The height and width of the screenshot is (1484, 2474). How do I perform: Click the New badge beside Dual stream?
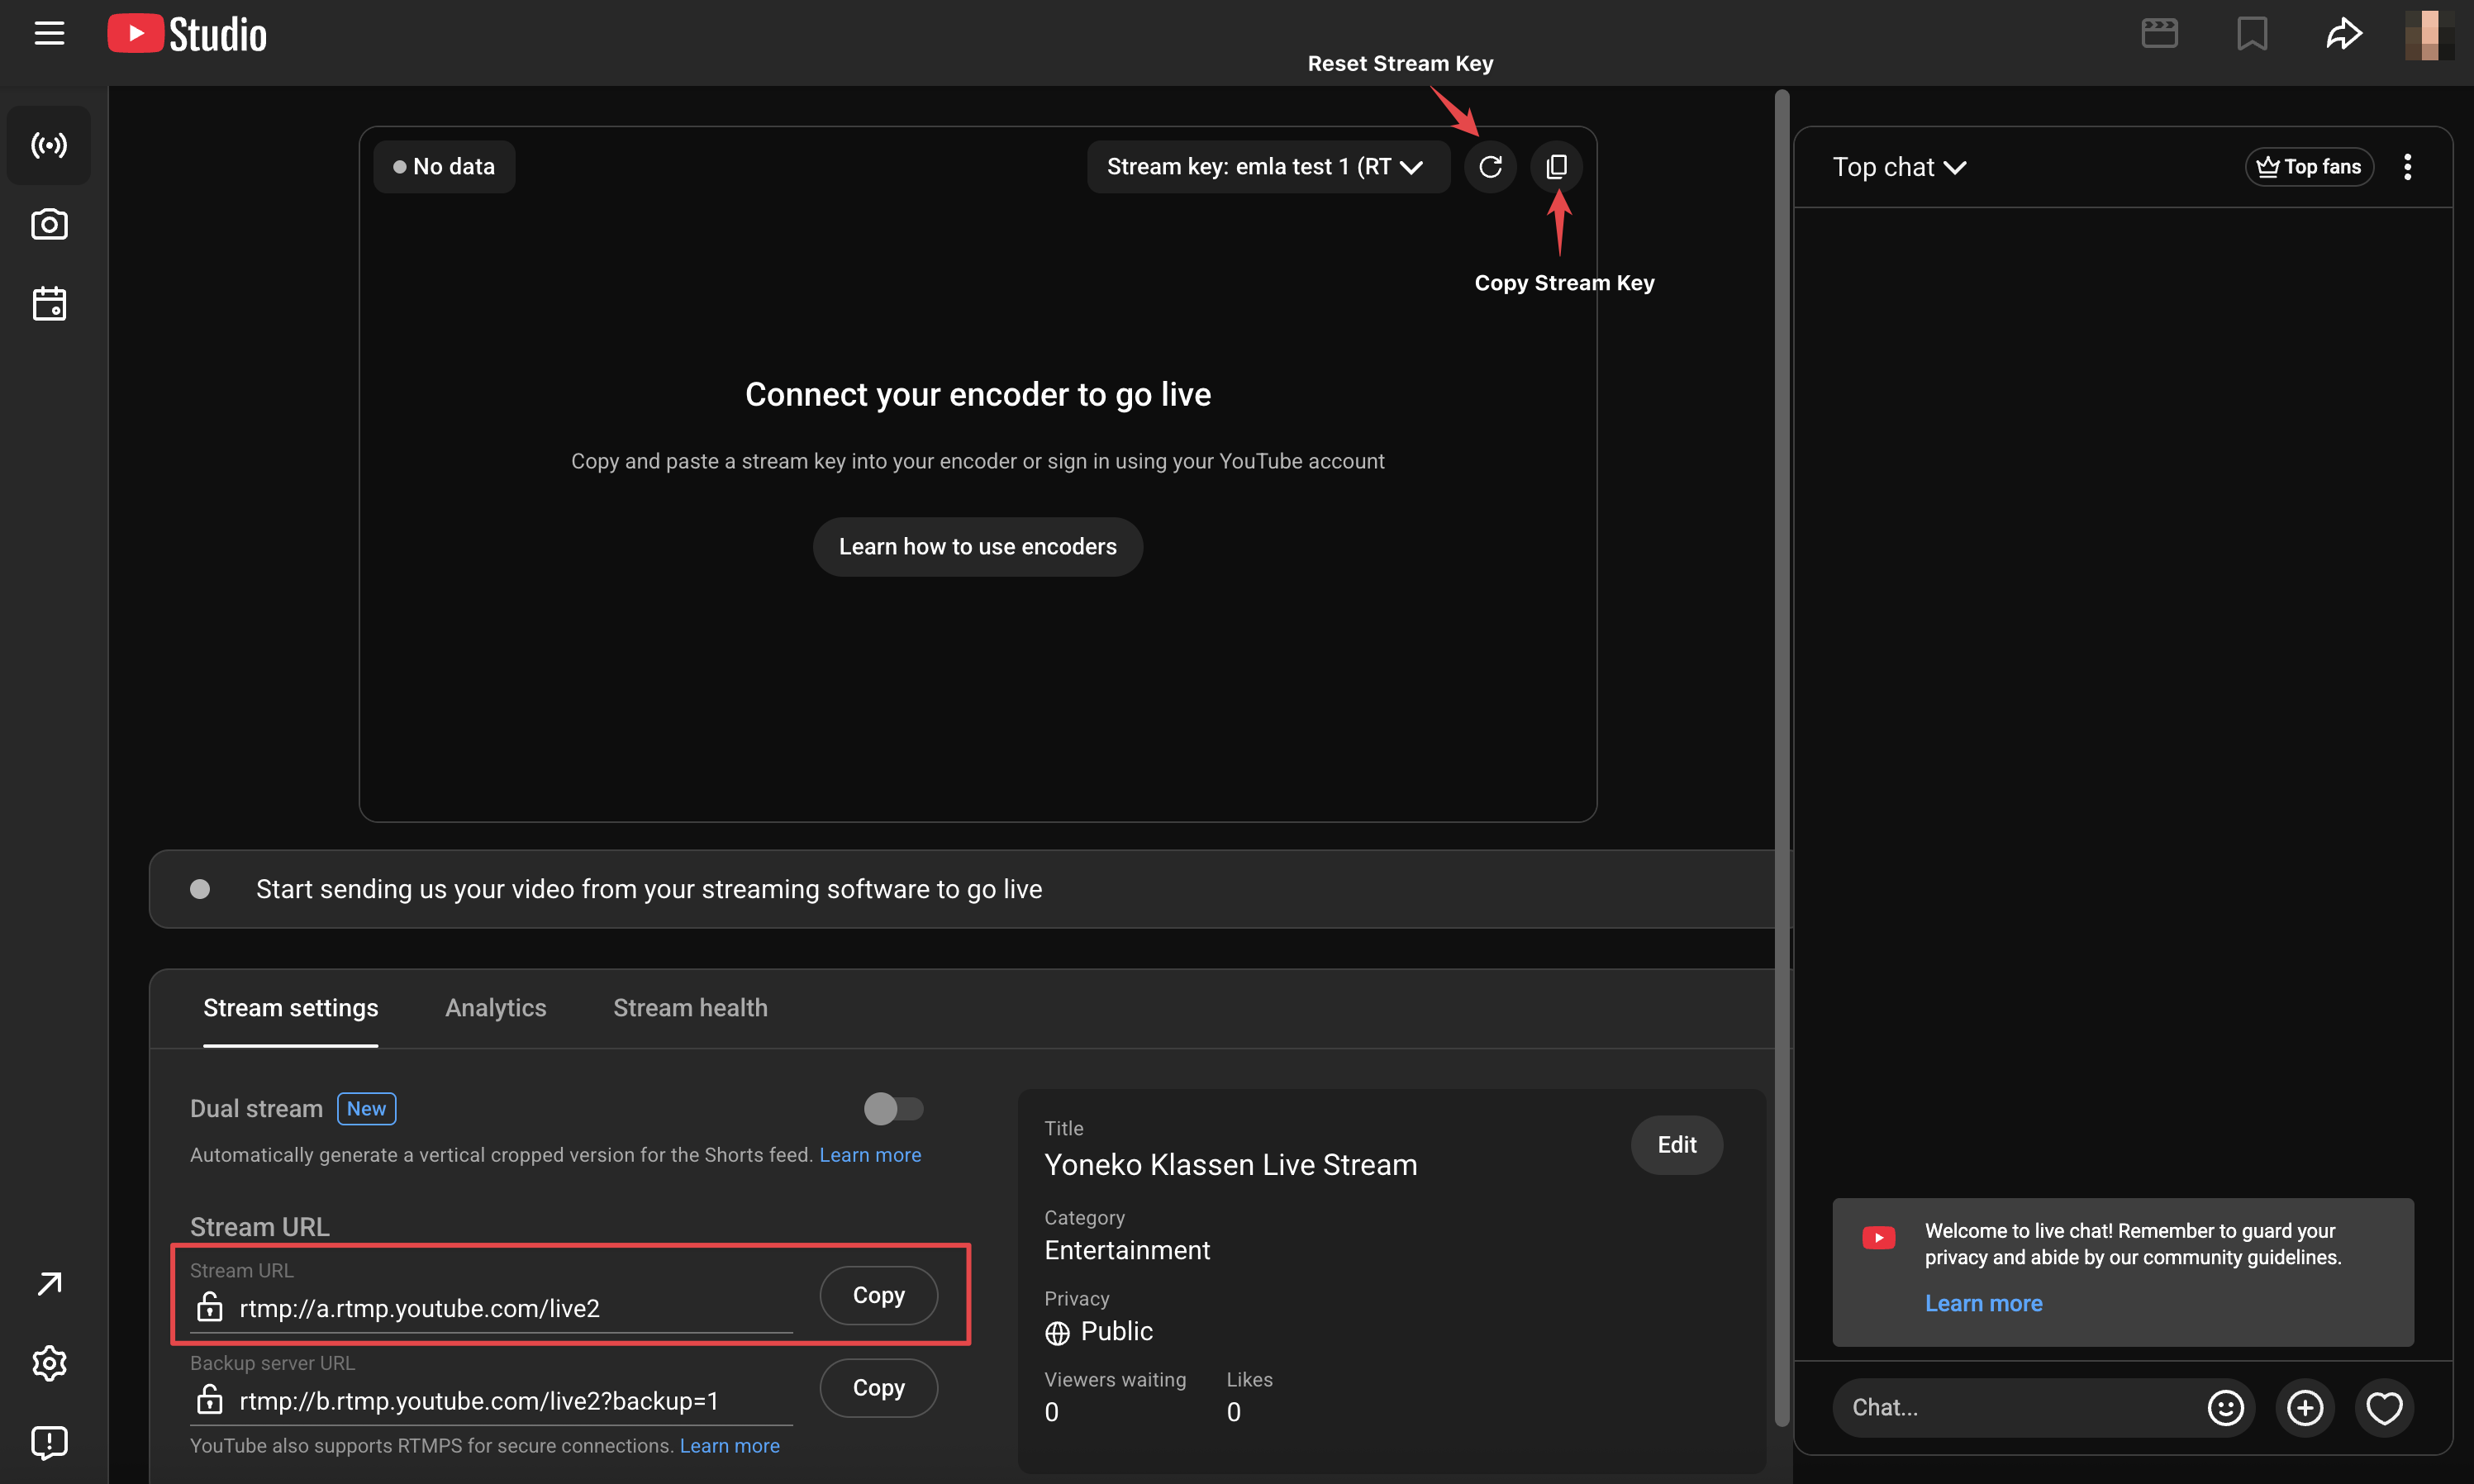pyautogui.click(x=366, y=1109)
